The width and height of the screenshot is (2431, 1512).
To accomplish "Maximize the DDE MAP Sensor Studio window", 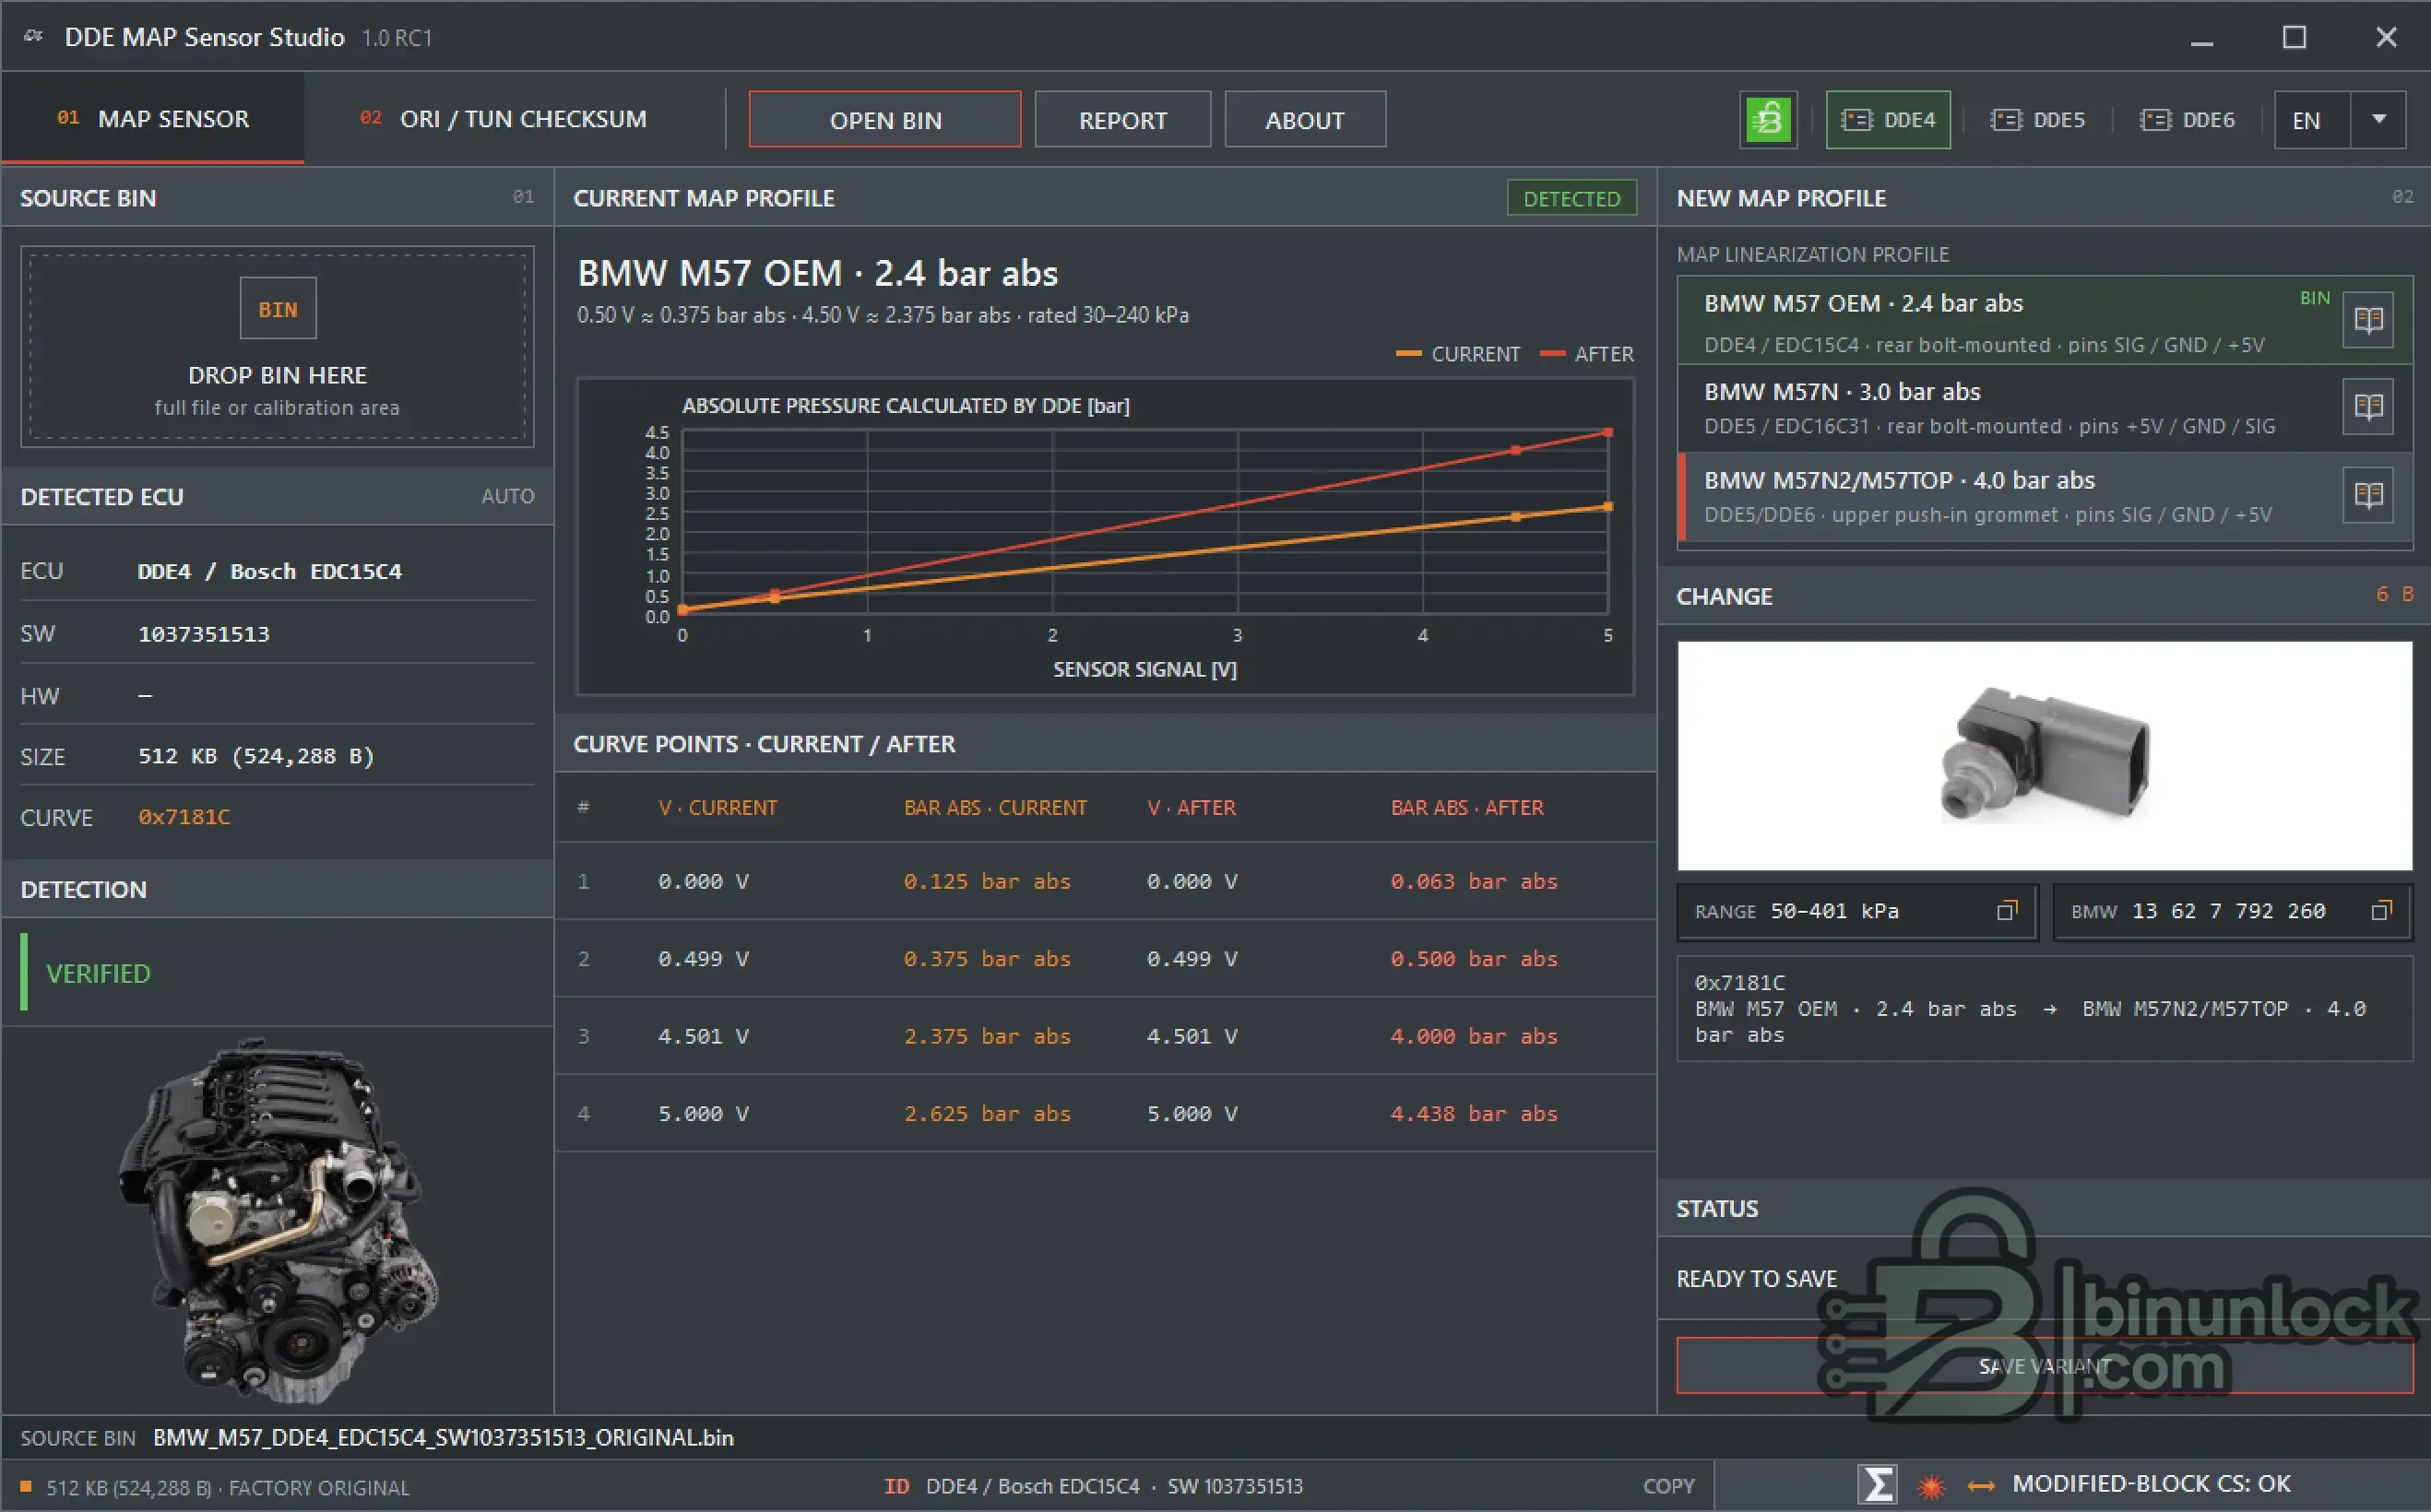I will tap(2294, 38).
